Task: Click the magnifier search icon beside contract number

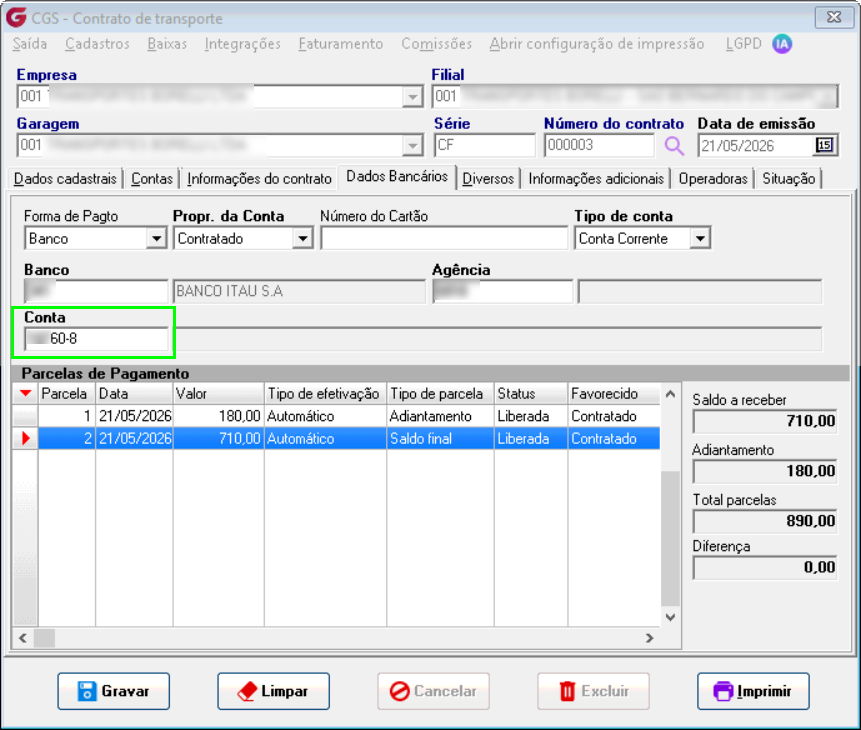Action: point(674,146)
